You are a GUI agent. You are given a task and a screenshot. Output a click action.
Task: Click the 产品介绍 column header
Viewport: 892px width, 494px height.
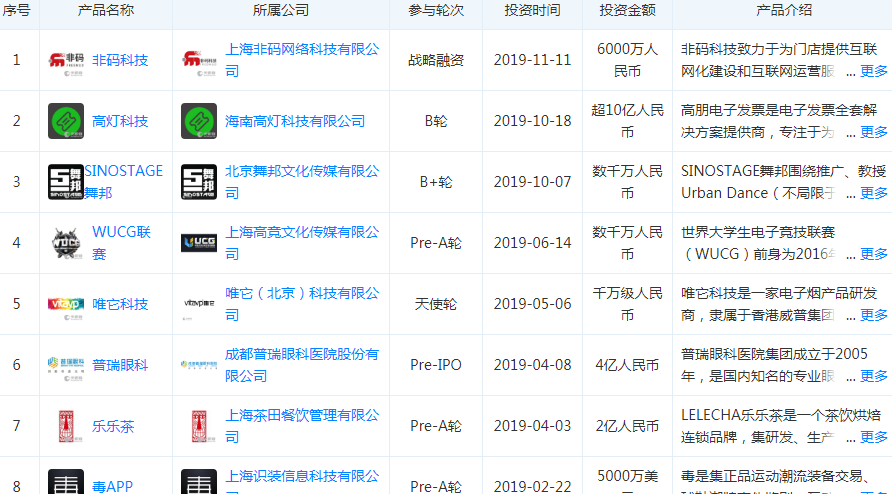783,10
